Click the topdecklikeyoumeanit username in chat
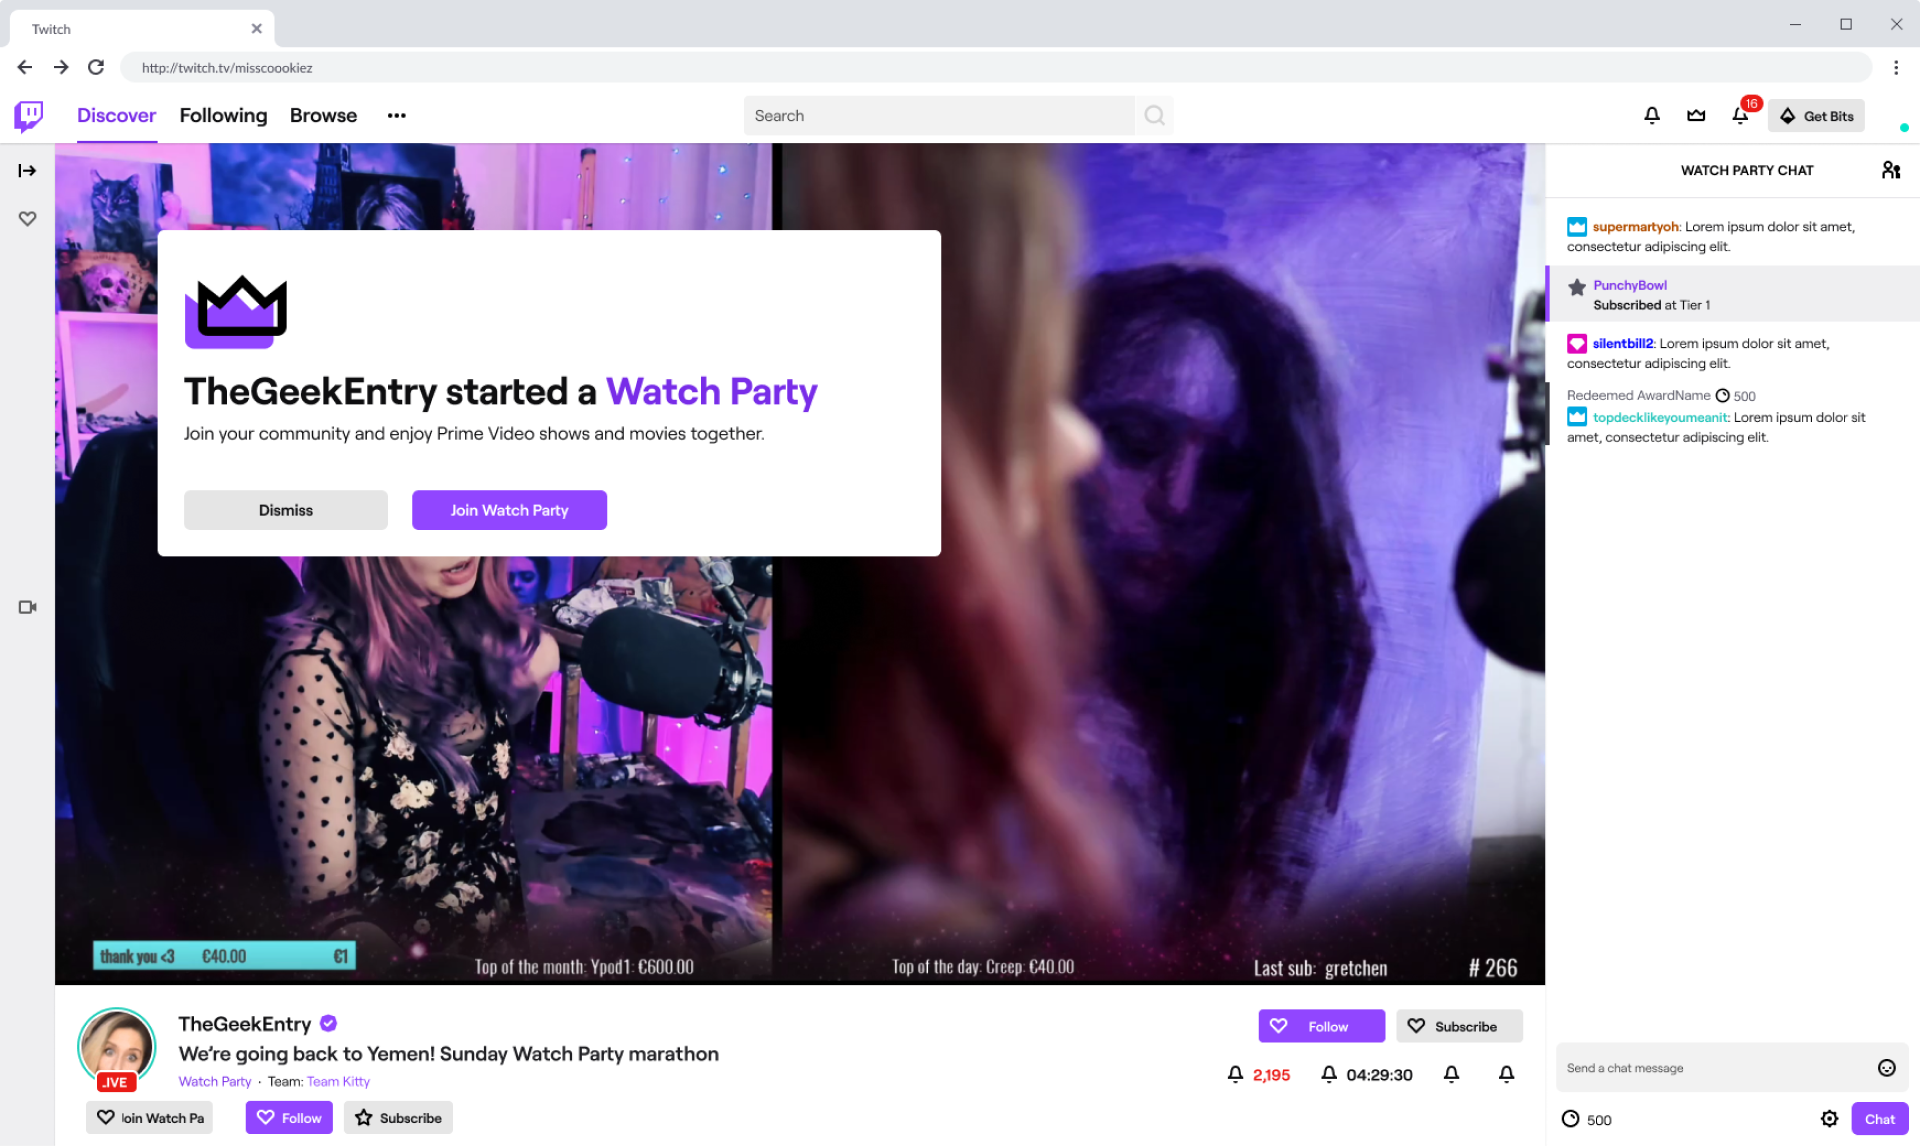This screenshot has height=1146, width=1920. 1660,417
